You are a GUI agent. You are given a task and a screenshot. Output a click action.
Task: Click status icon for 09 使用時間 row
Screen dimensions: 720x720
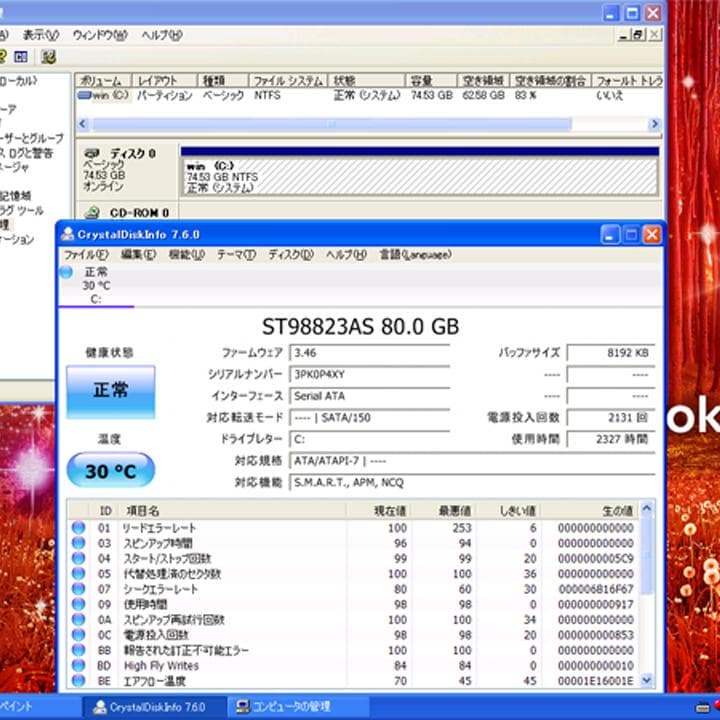79,604
